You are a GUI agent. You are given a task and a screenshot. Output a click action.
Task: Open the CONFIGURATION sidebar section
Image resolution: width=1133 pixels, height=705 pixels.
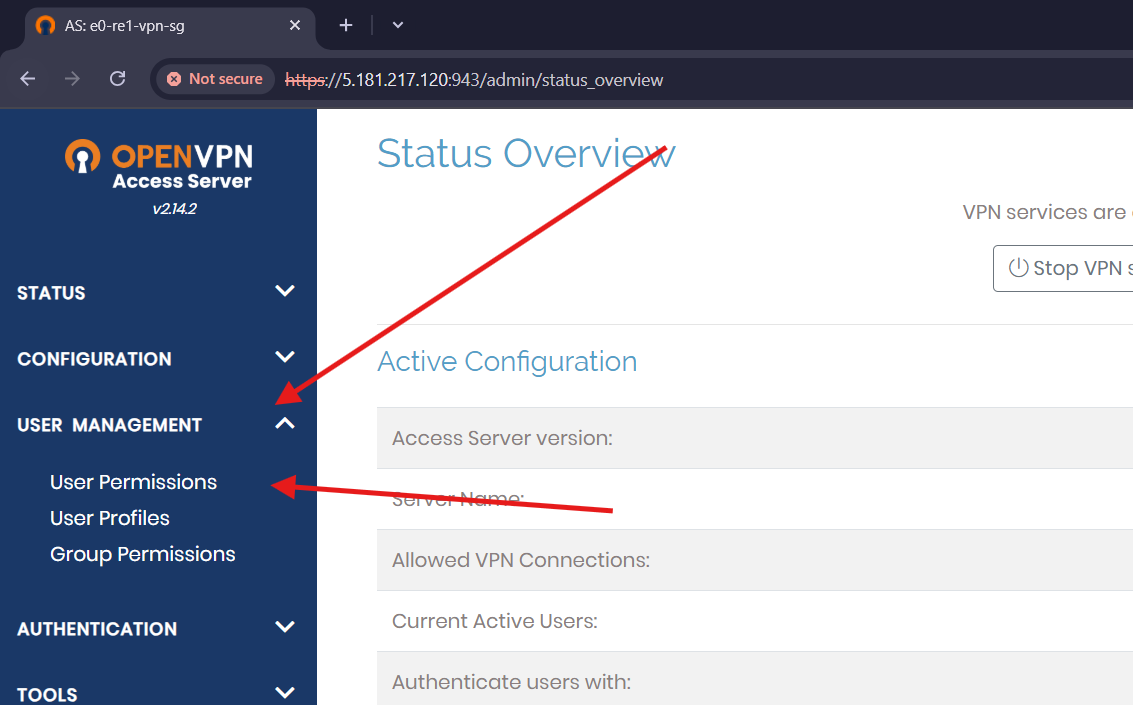pyautogui.click(x=95, y=359)
